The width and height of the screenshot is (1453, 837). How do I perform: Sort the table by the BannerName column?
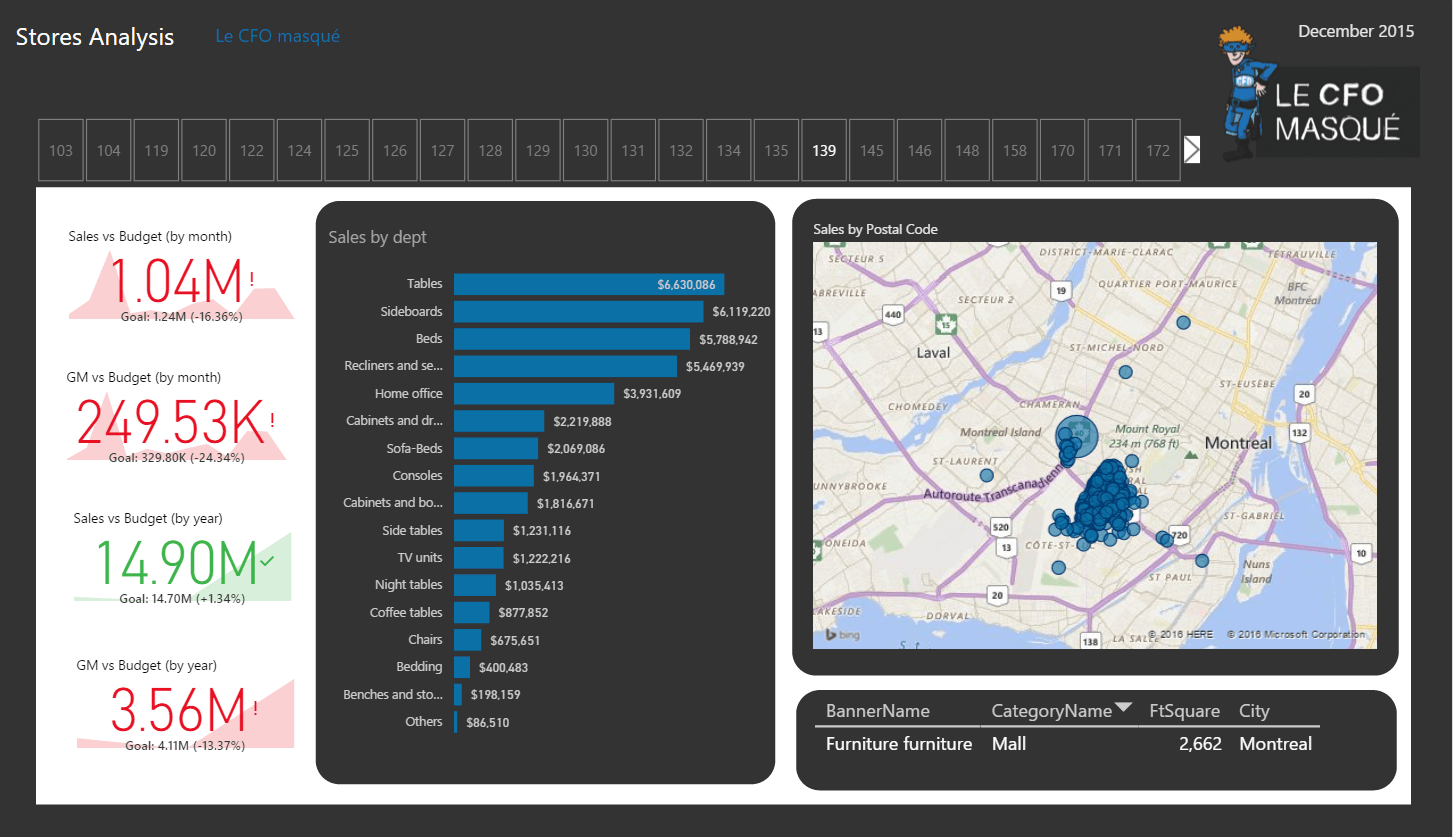[x=877, y=711]
